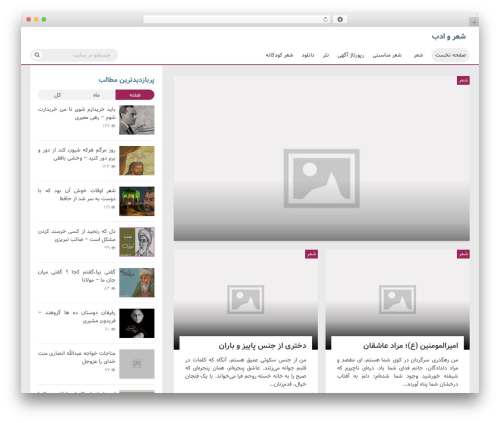500x423 pixels.
Task: Open the دانلود menu item
Action: (308, 55)
